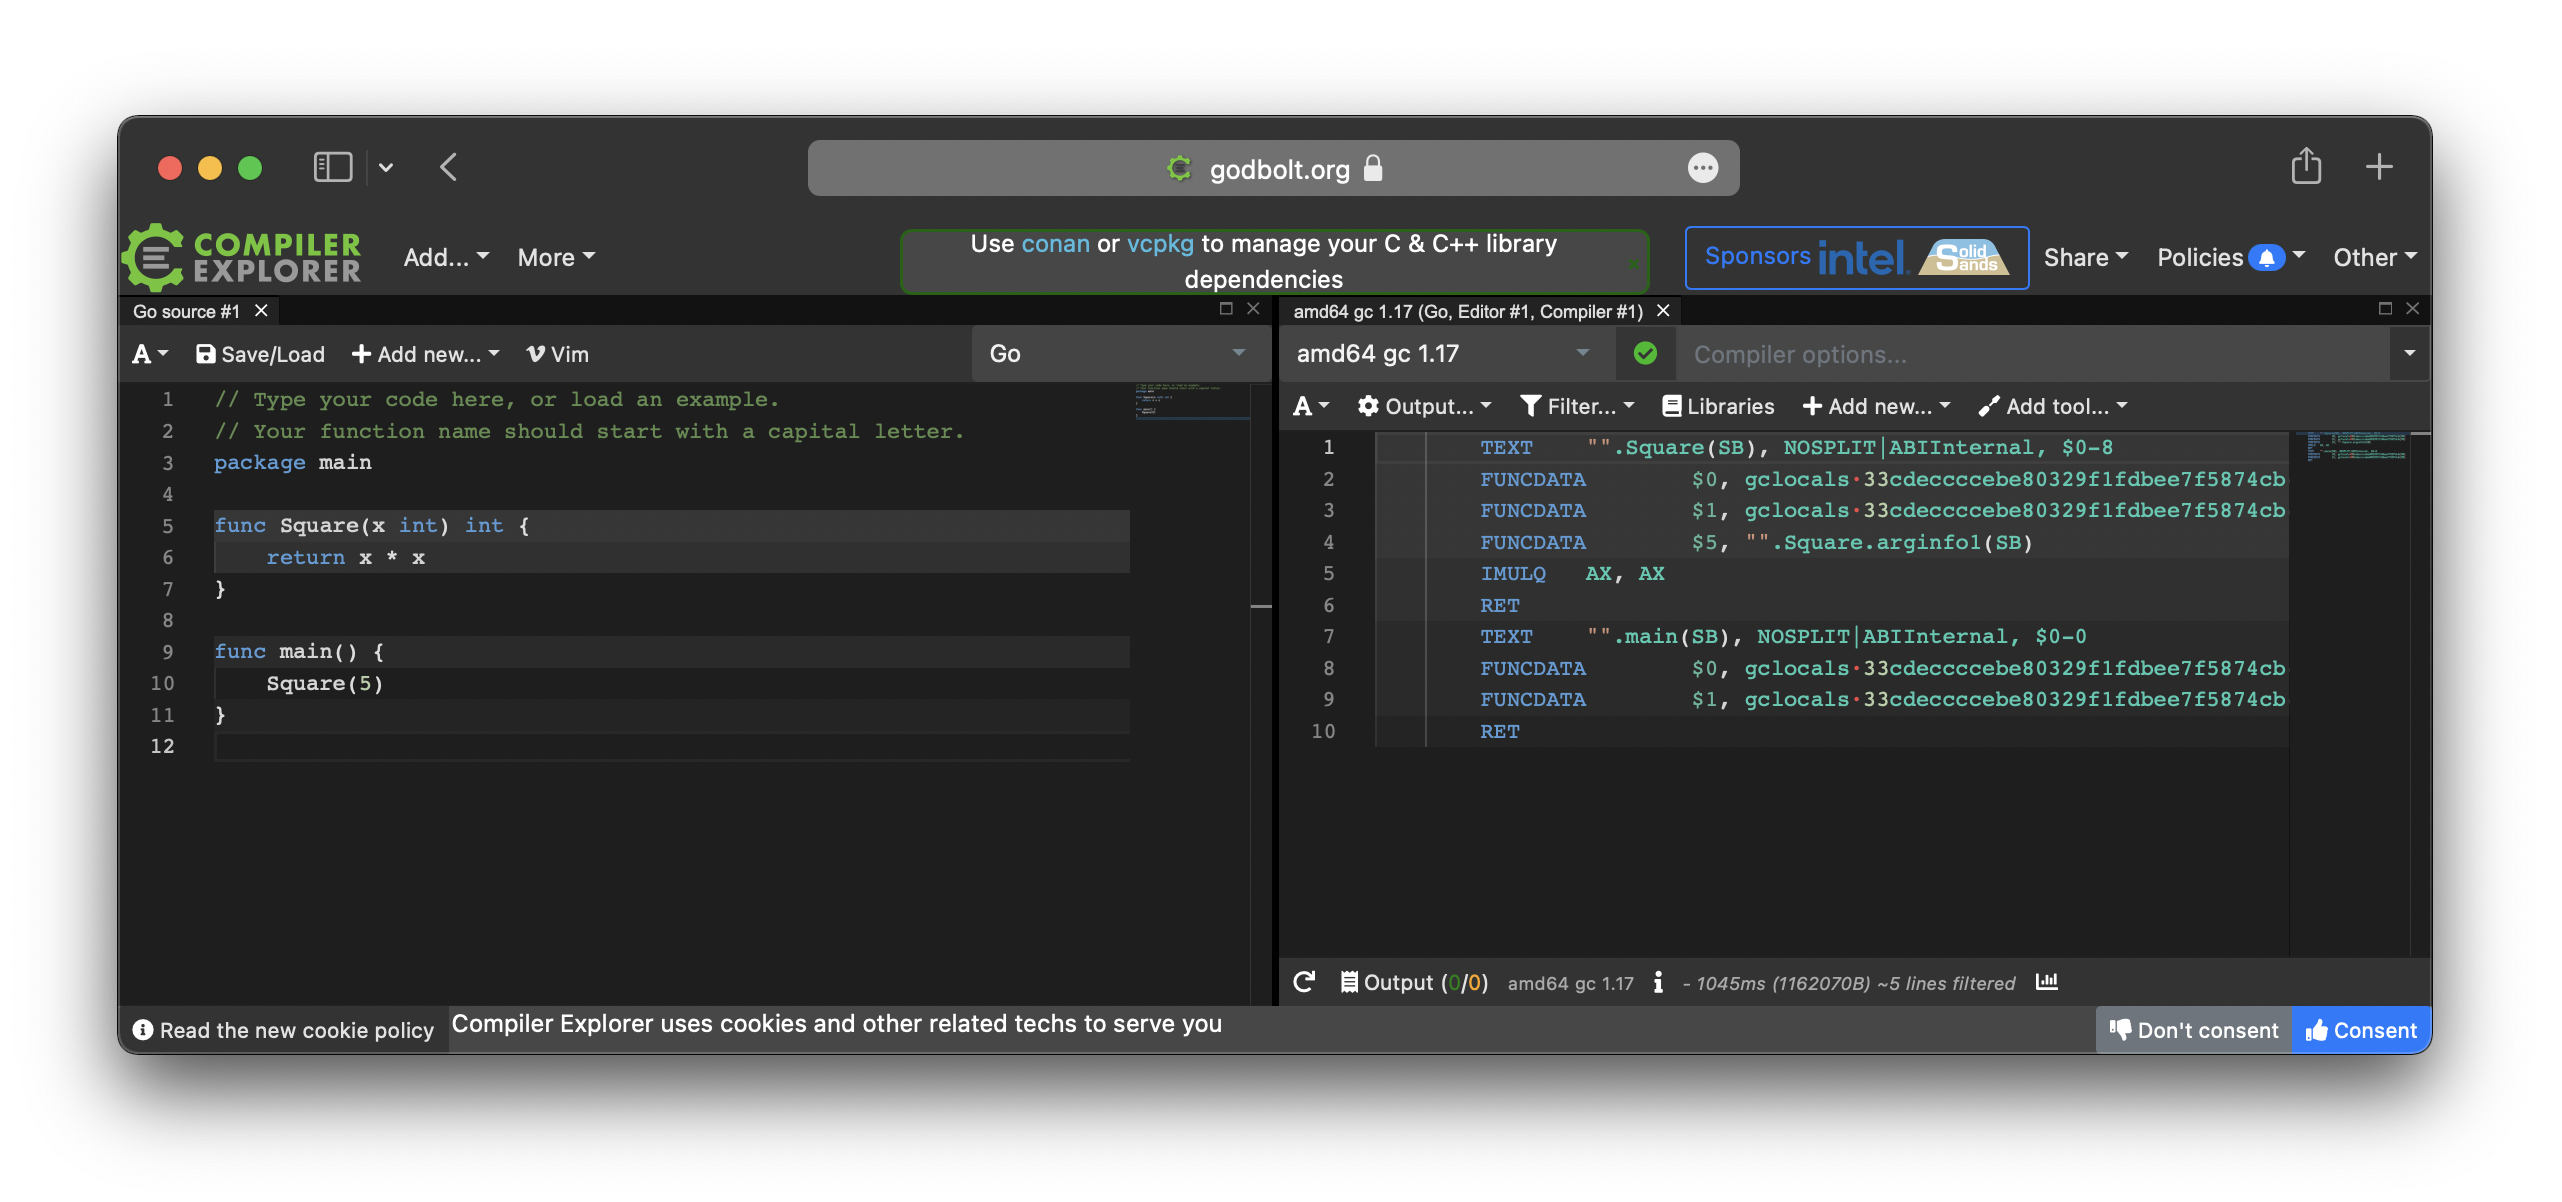The image size is (2562, 1202).
Task: Open the compiler info icon
Action: tap(1658, 982)
